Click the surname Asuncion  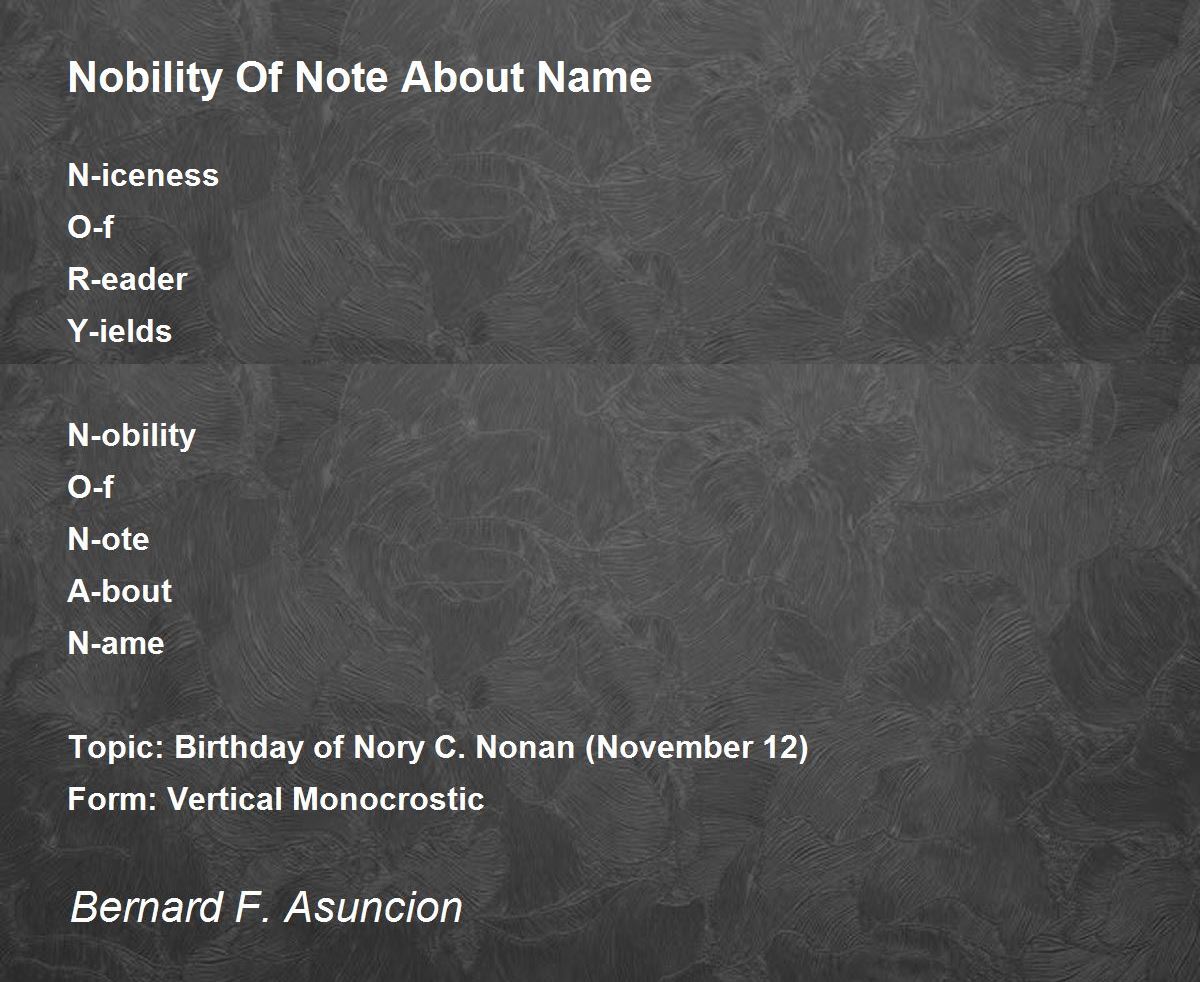[x=374, y=908]
